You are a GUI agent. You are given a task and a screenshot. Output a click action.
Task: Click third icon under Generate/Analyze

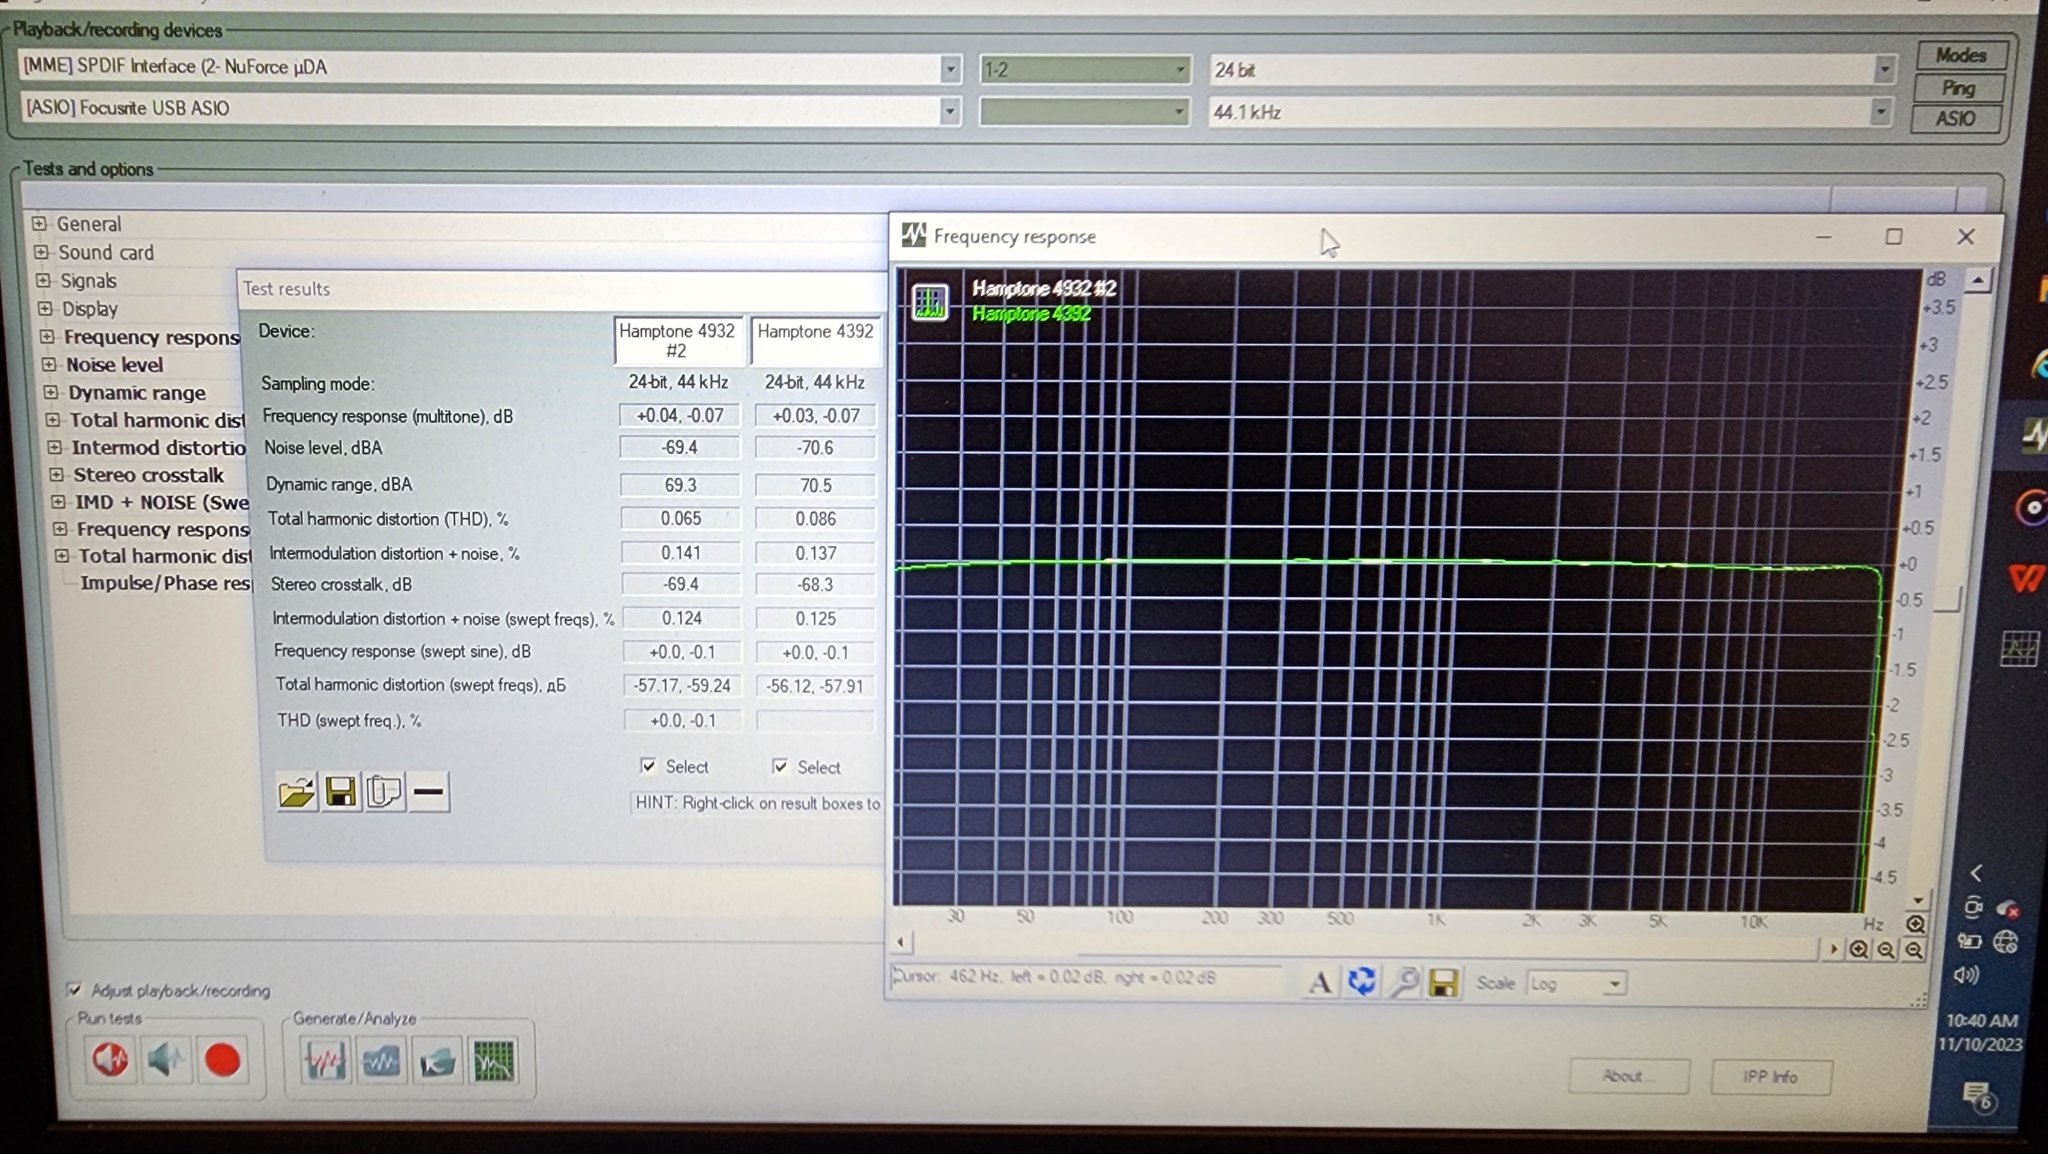(x=437, y=1061)
